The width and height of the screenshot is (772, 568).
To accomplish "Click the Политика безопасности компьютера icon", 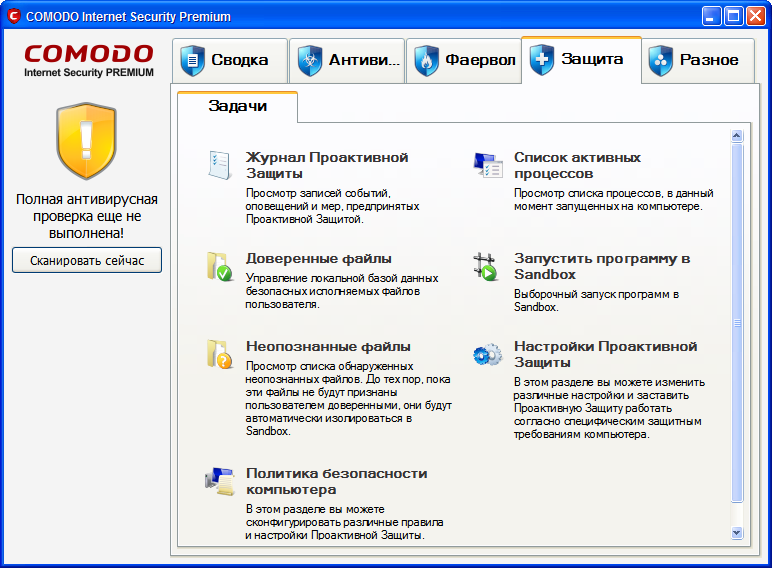I will pyautogui.click(x=220, y=481).
